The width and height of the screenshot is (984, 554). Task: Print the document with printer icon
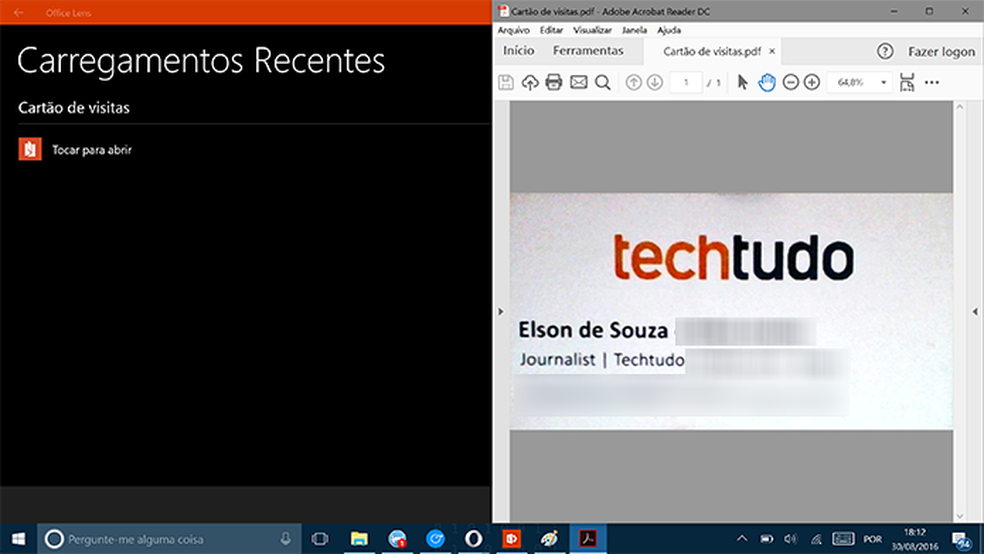554,82
